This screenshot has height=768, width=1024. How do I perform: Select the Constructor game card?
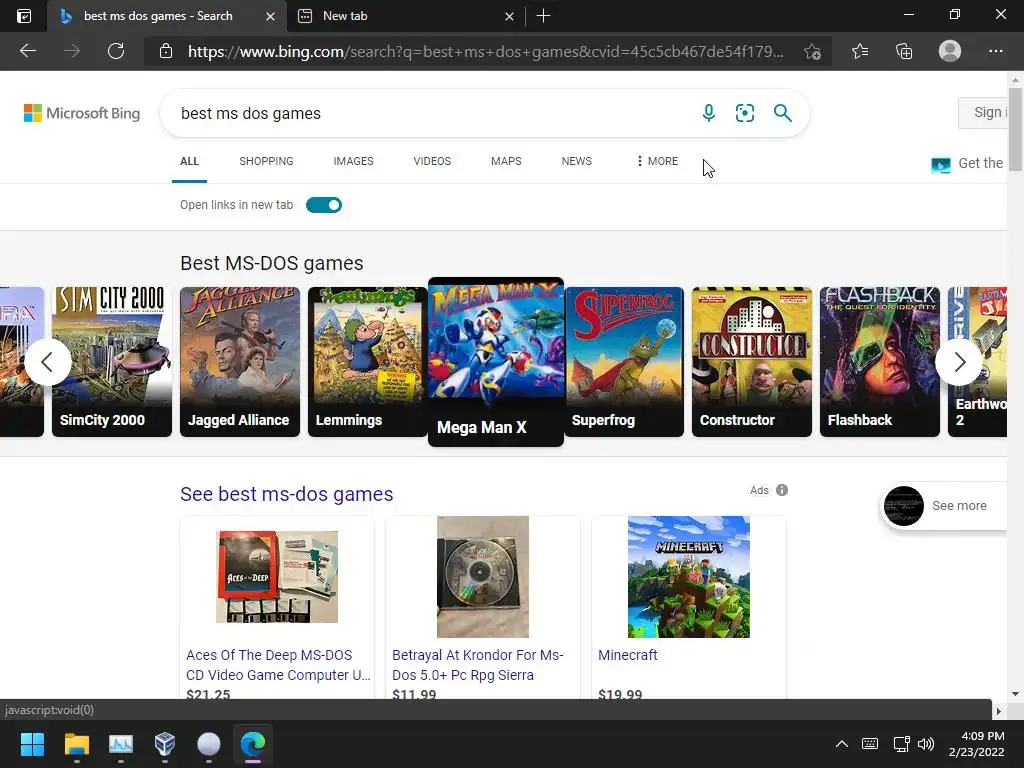[x=752, y=362]
